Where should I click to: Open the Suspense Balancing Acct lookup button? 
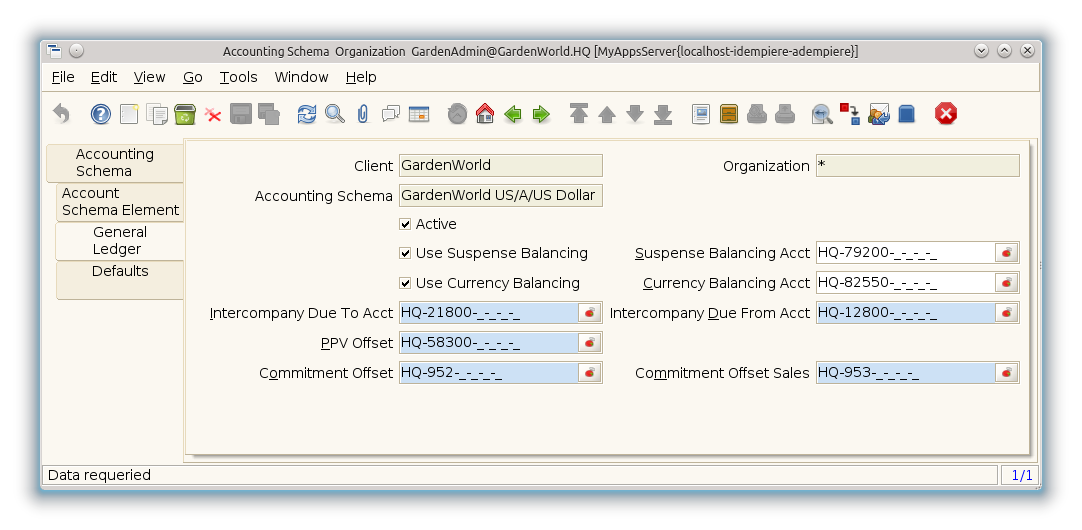point(1006,253)
